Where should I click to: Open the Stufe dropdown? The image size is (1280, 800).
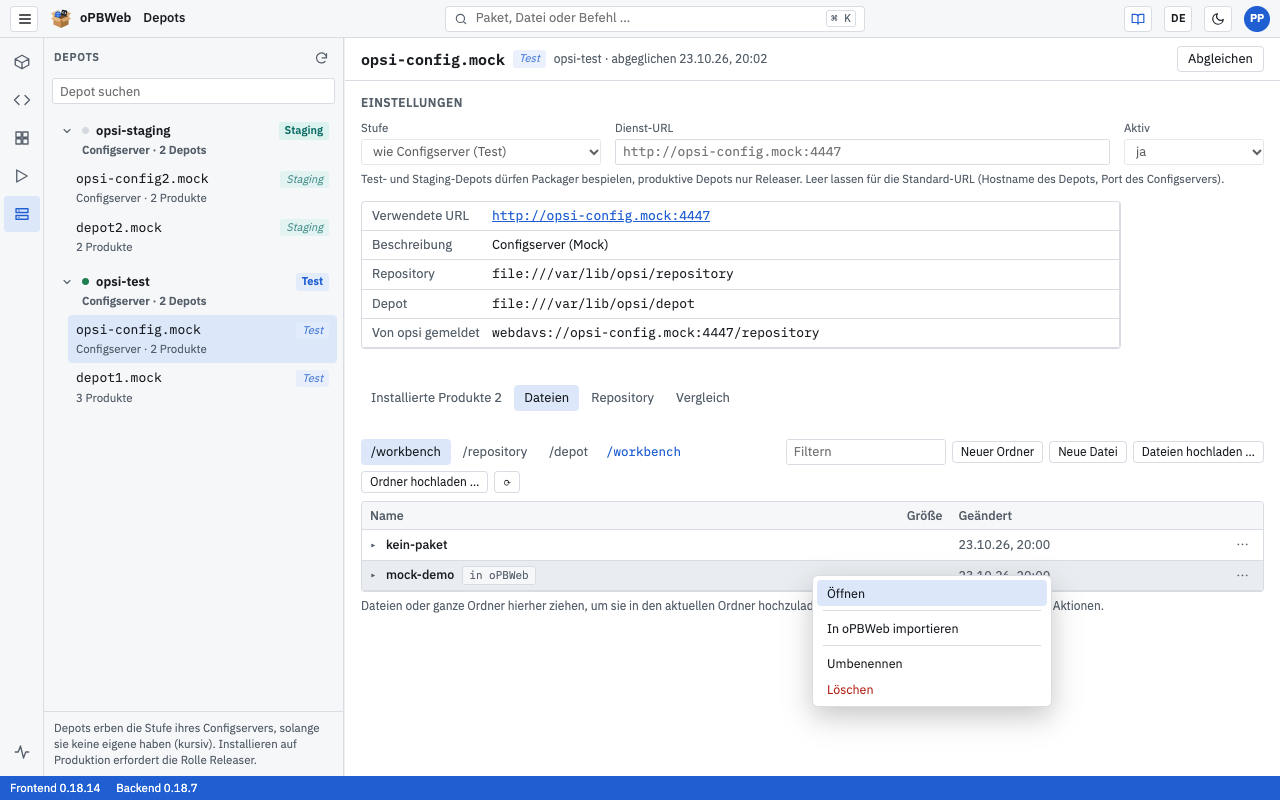pyautogui.click(x=481, y=152)
